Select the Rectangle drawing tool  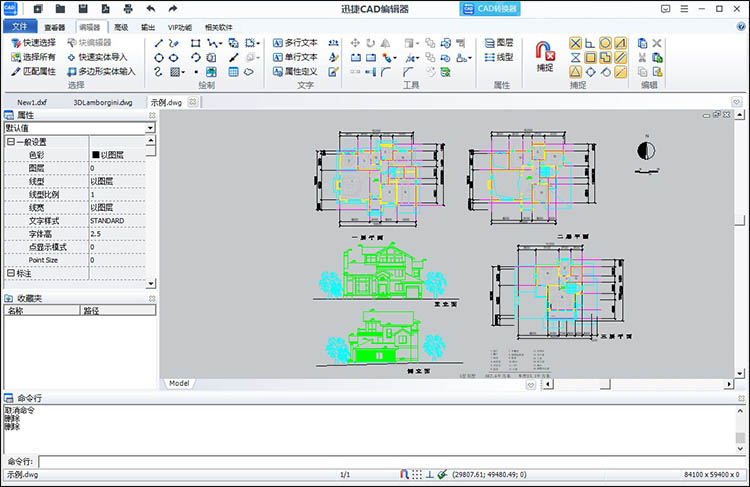point(195,43)
